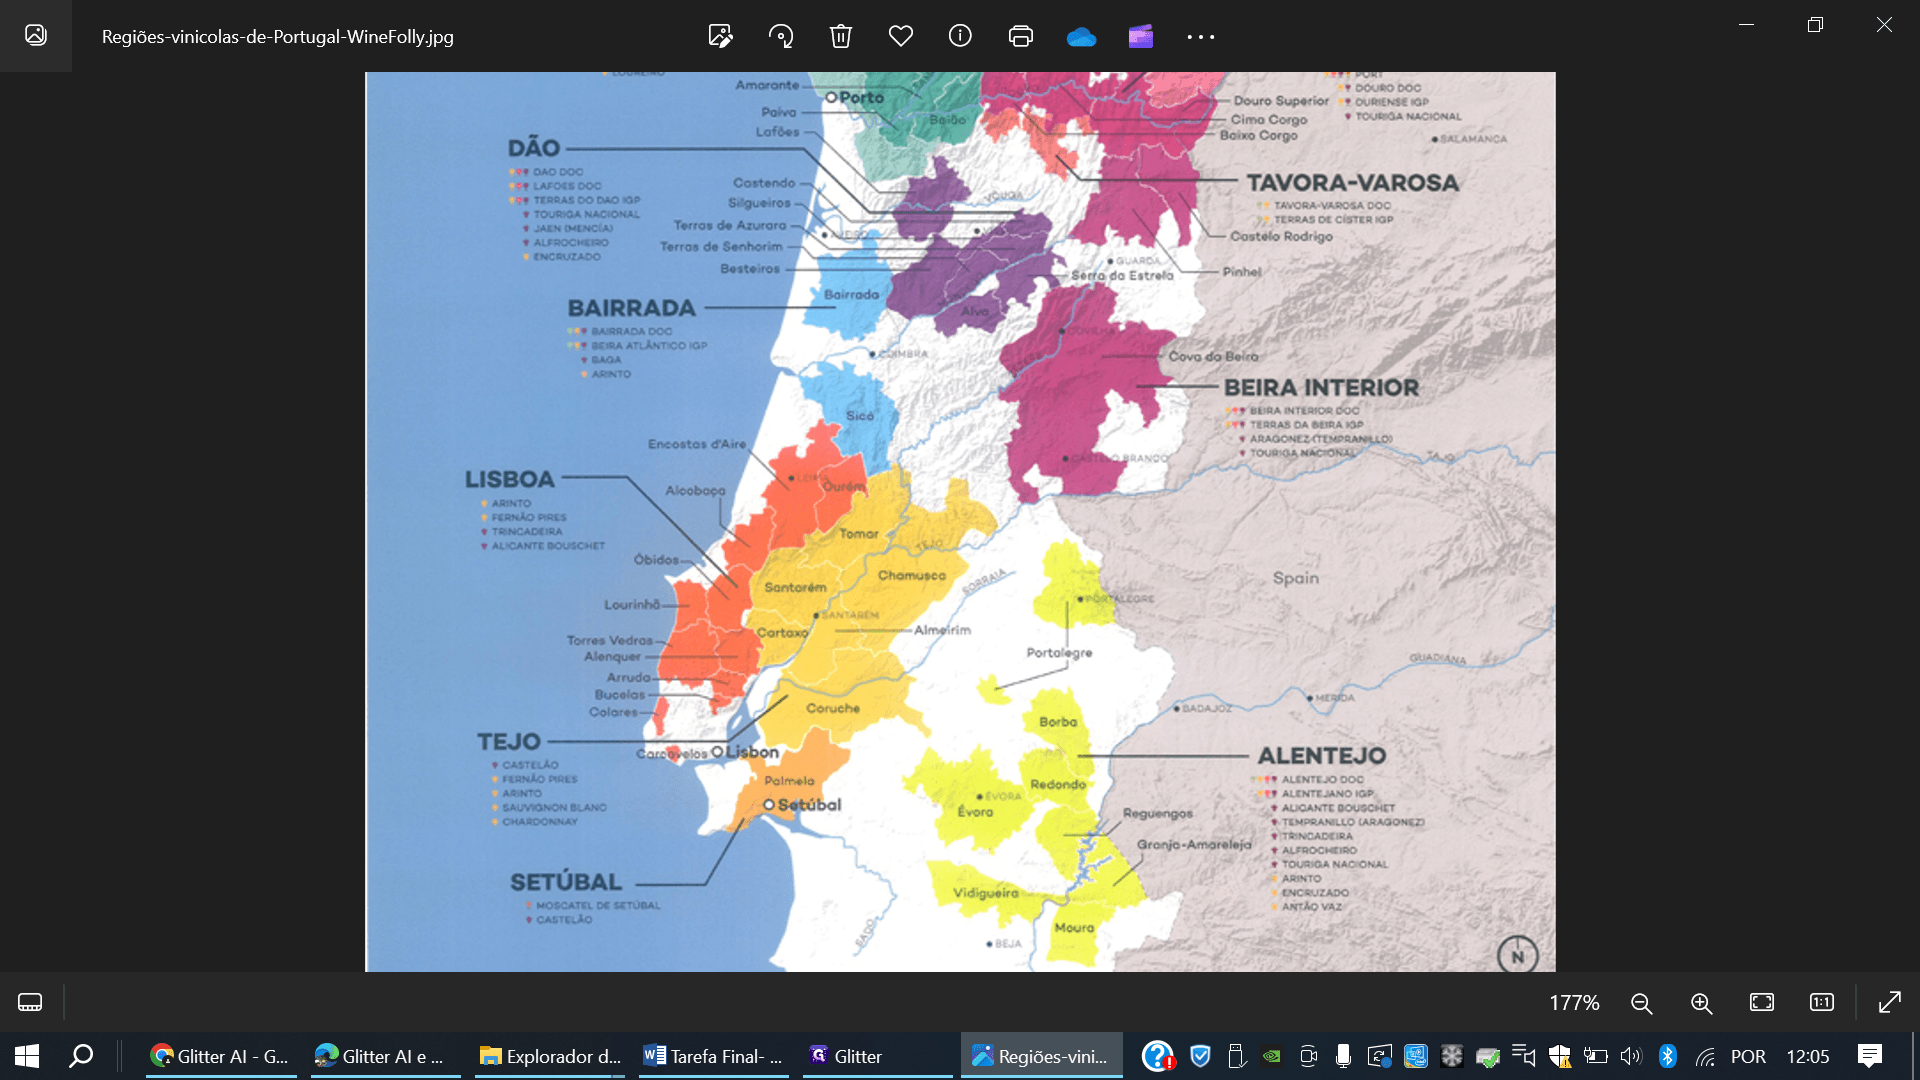The width and height of the screenshot is (1920, 1080).
Task: Open Explorador de ficheiros taskbar window
Action: [550, 1056]
